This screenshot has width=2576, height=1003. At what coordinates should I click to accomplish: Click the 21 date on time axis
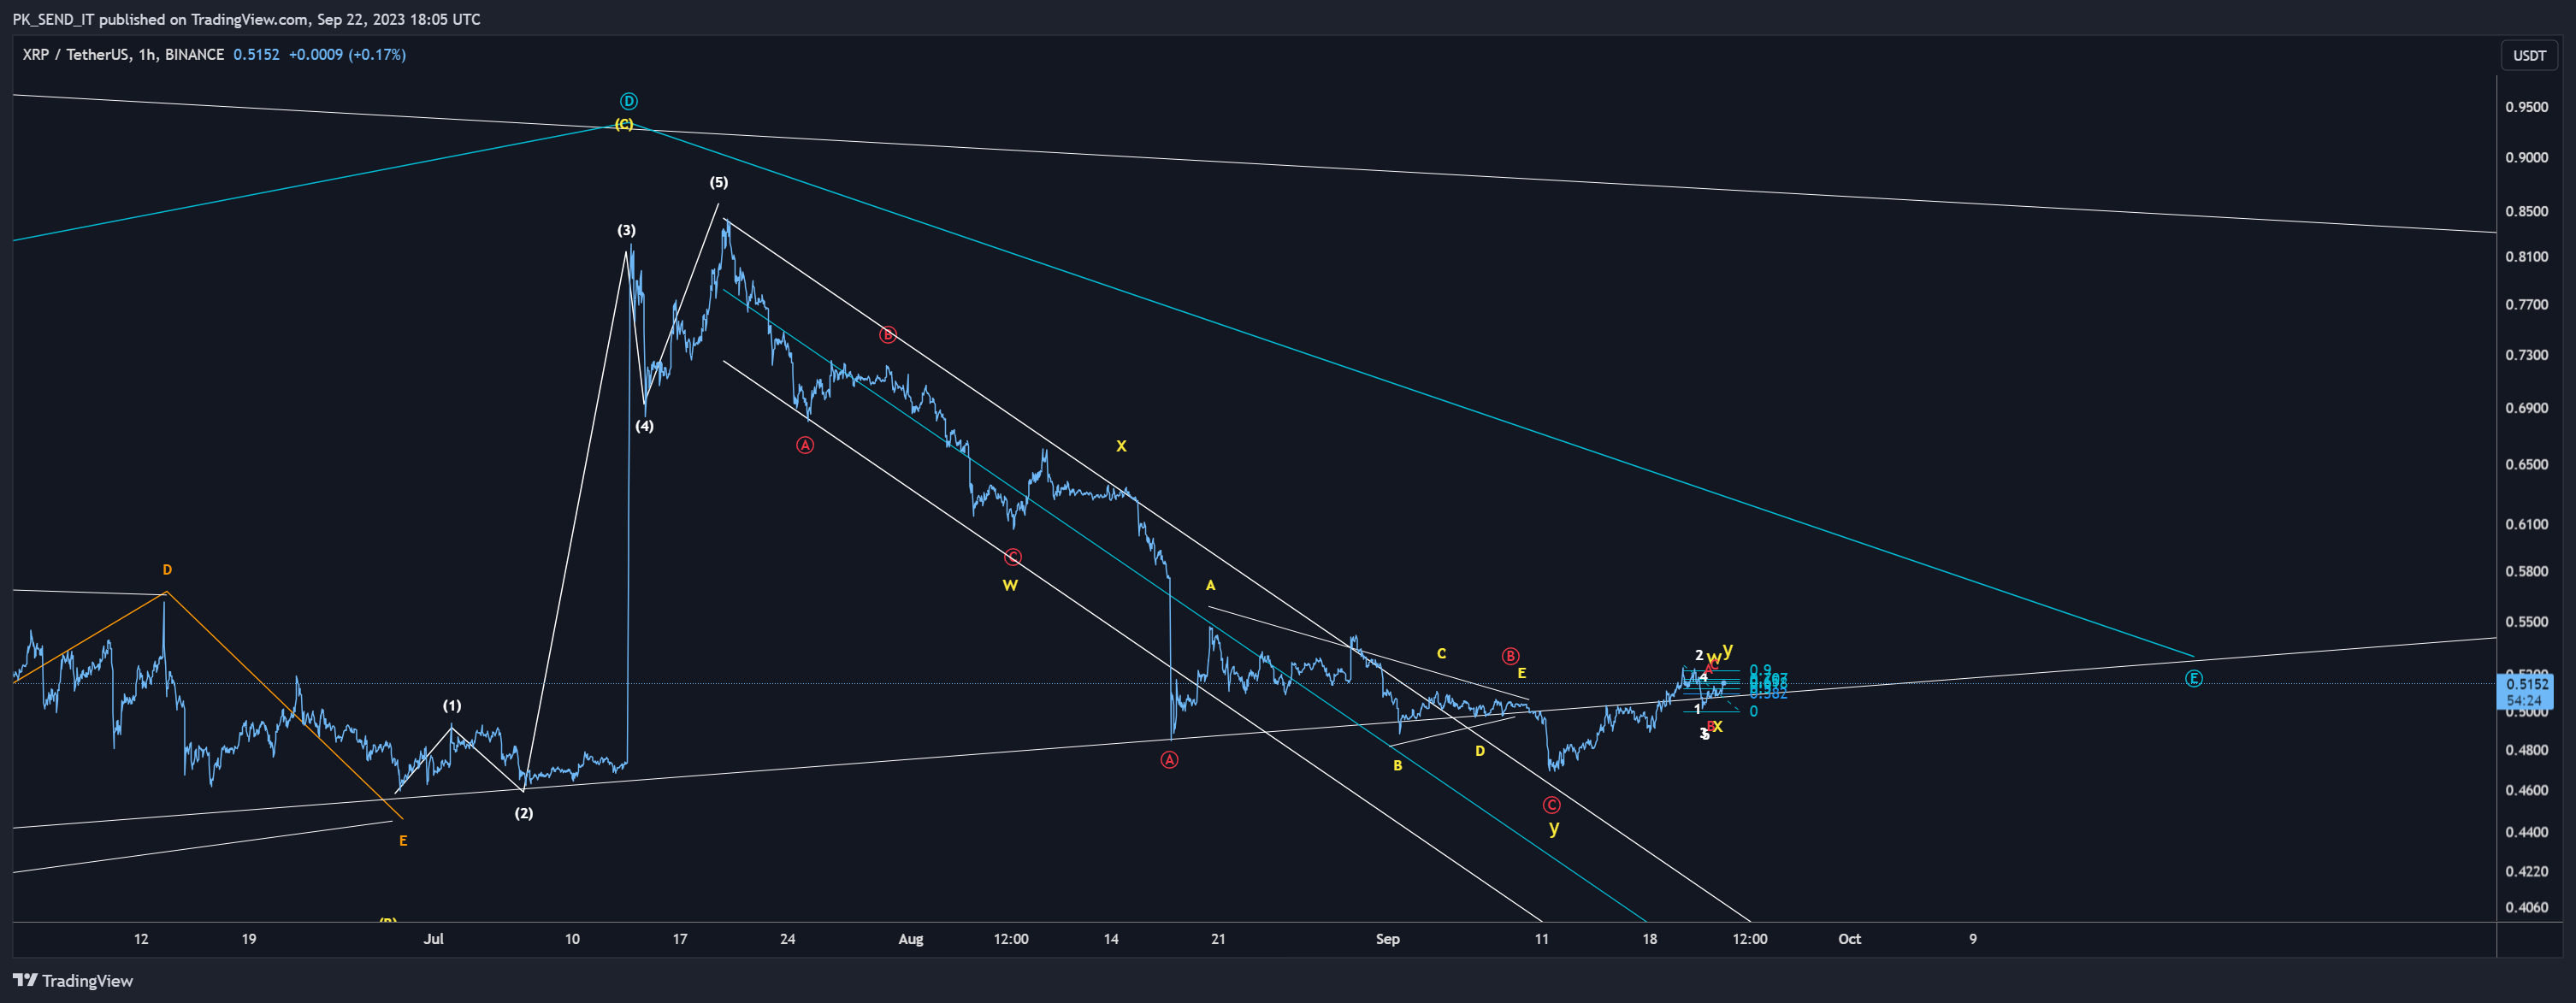click(1218, 939)
